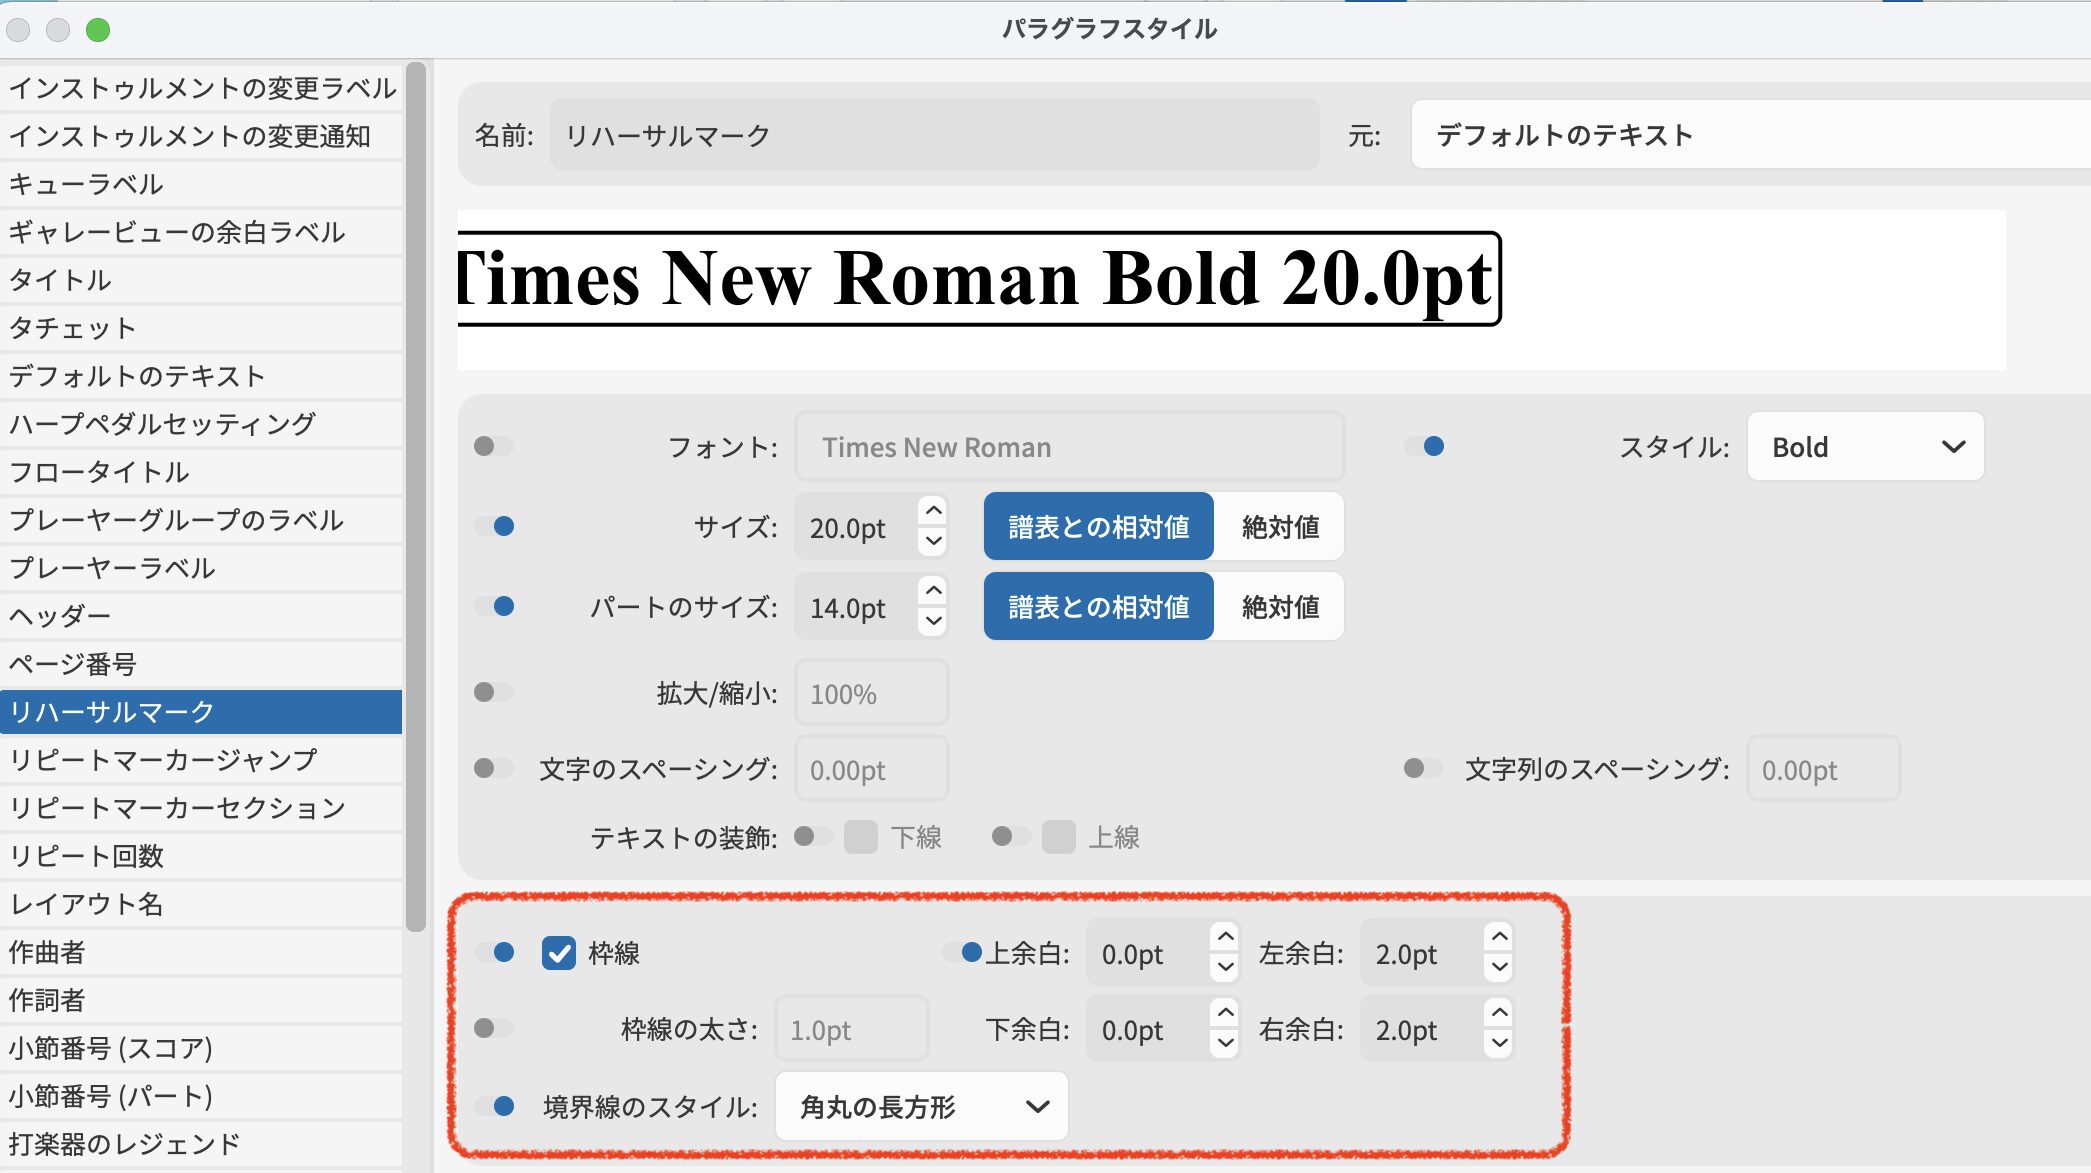The height and width of the screenshot is (1173, 2091).
Task: Click the style list vertical scrollbar
Action: pos(416,500)
